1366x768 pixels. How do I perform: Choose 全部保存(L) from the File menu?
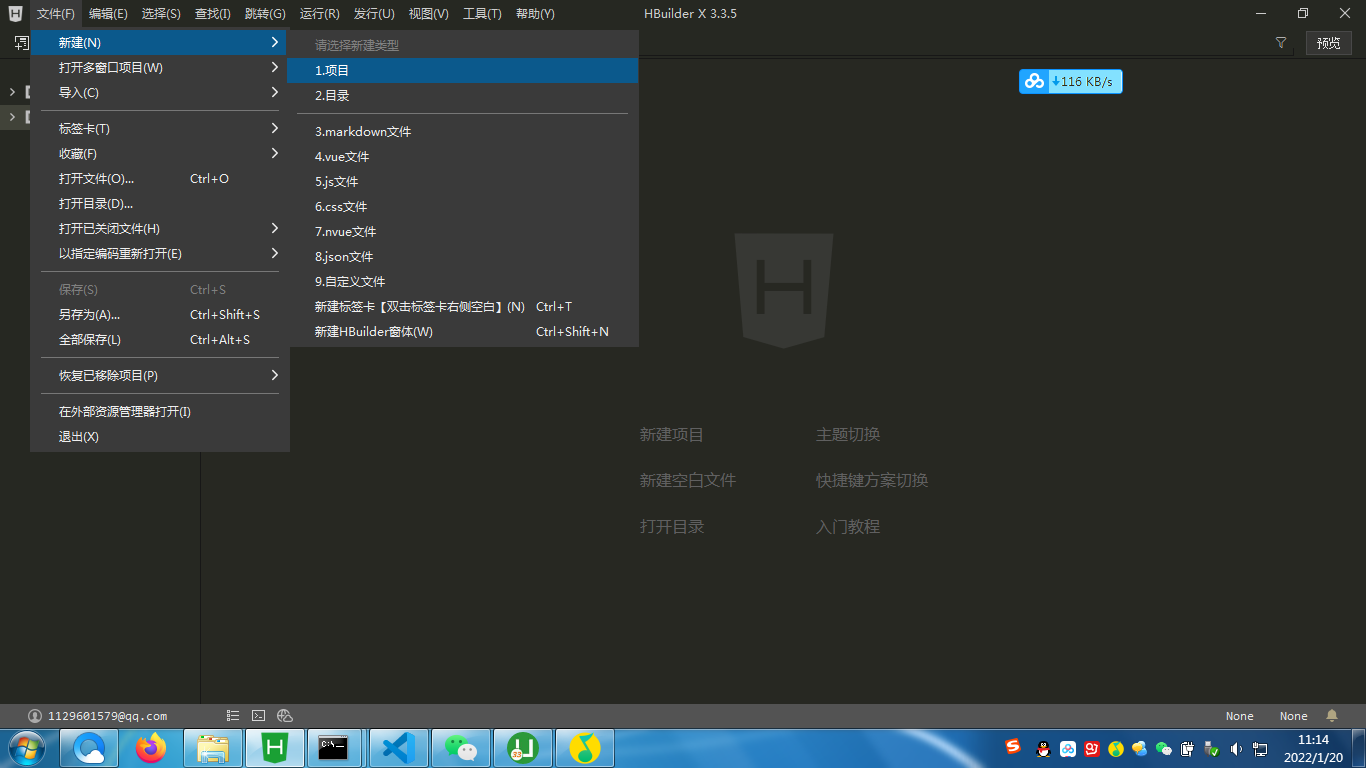point(160,339)
